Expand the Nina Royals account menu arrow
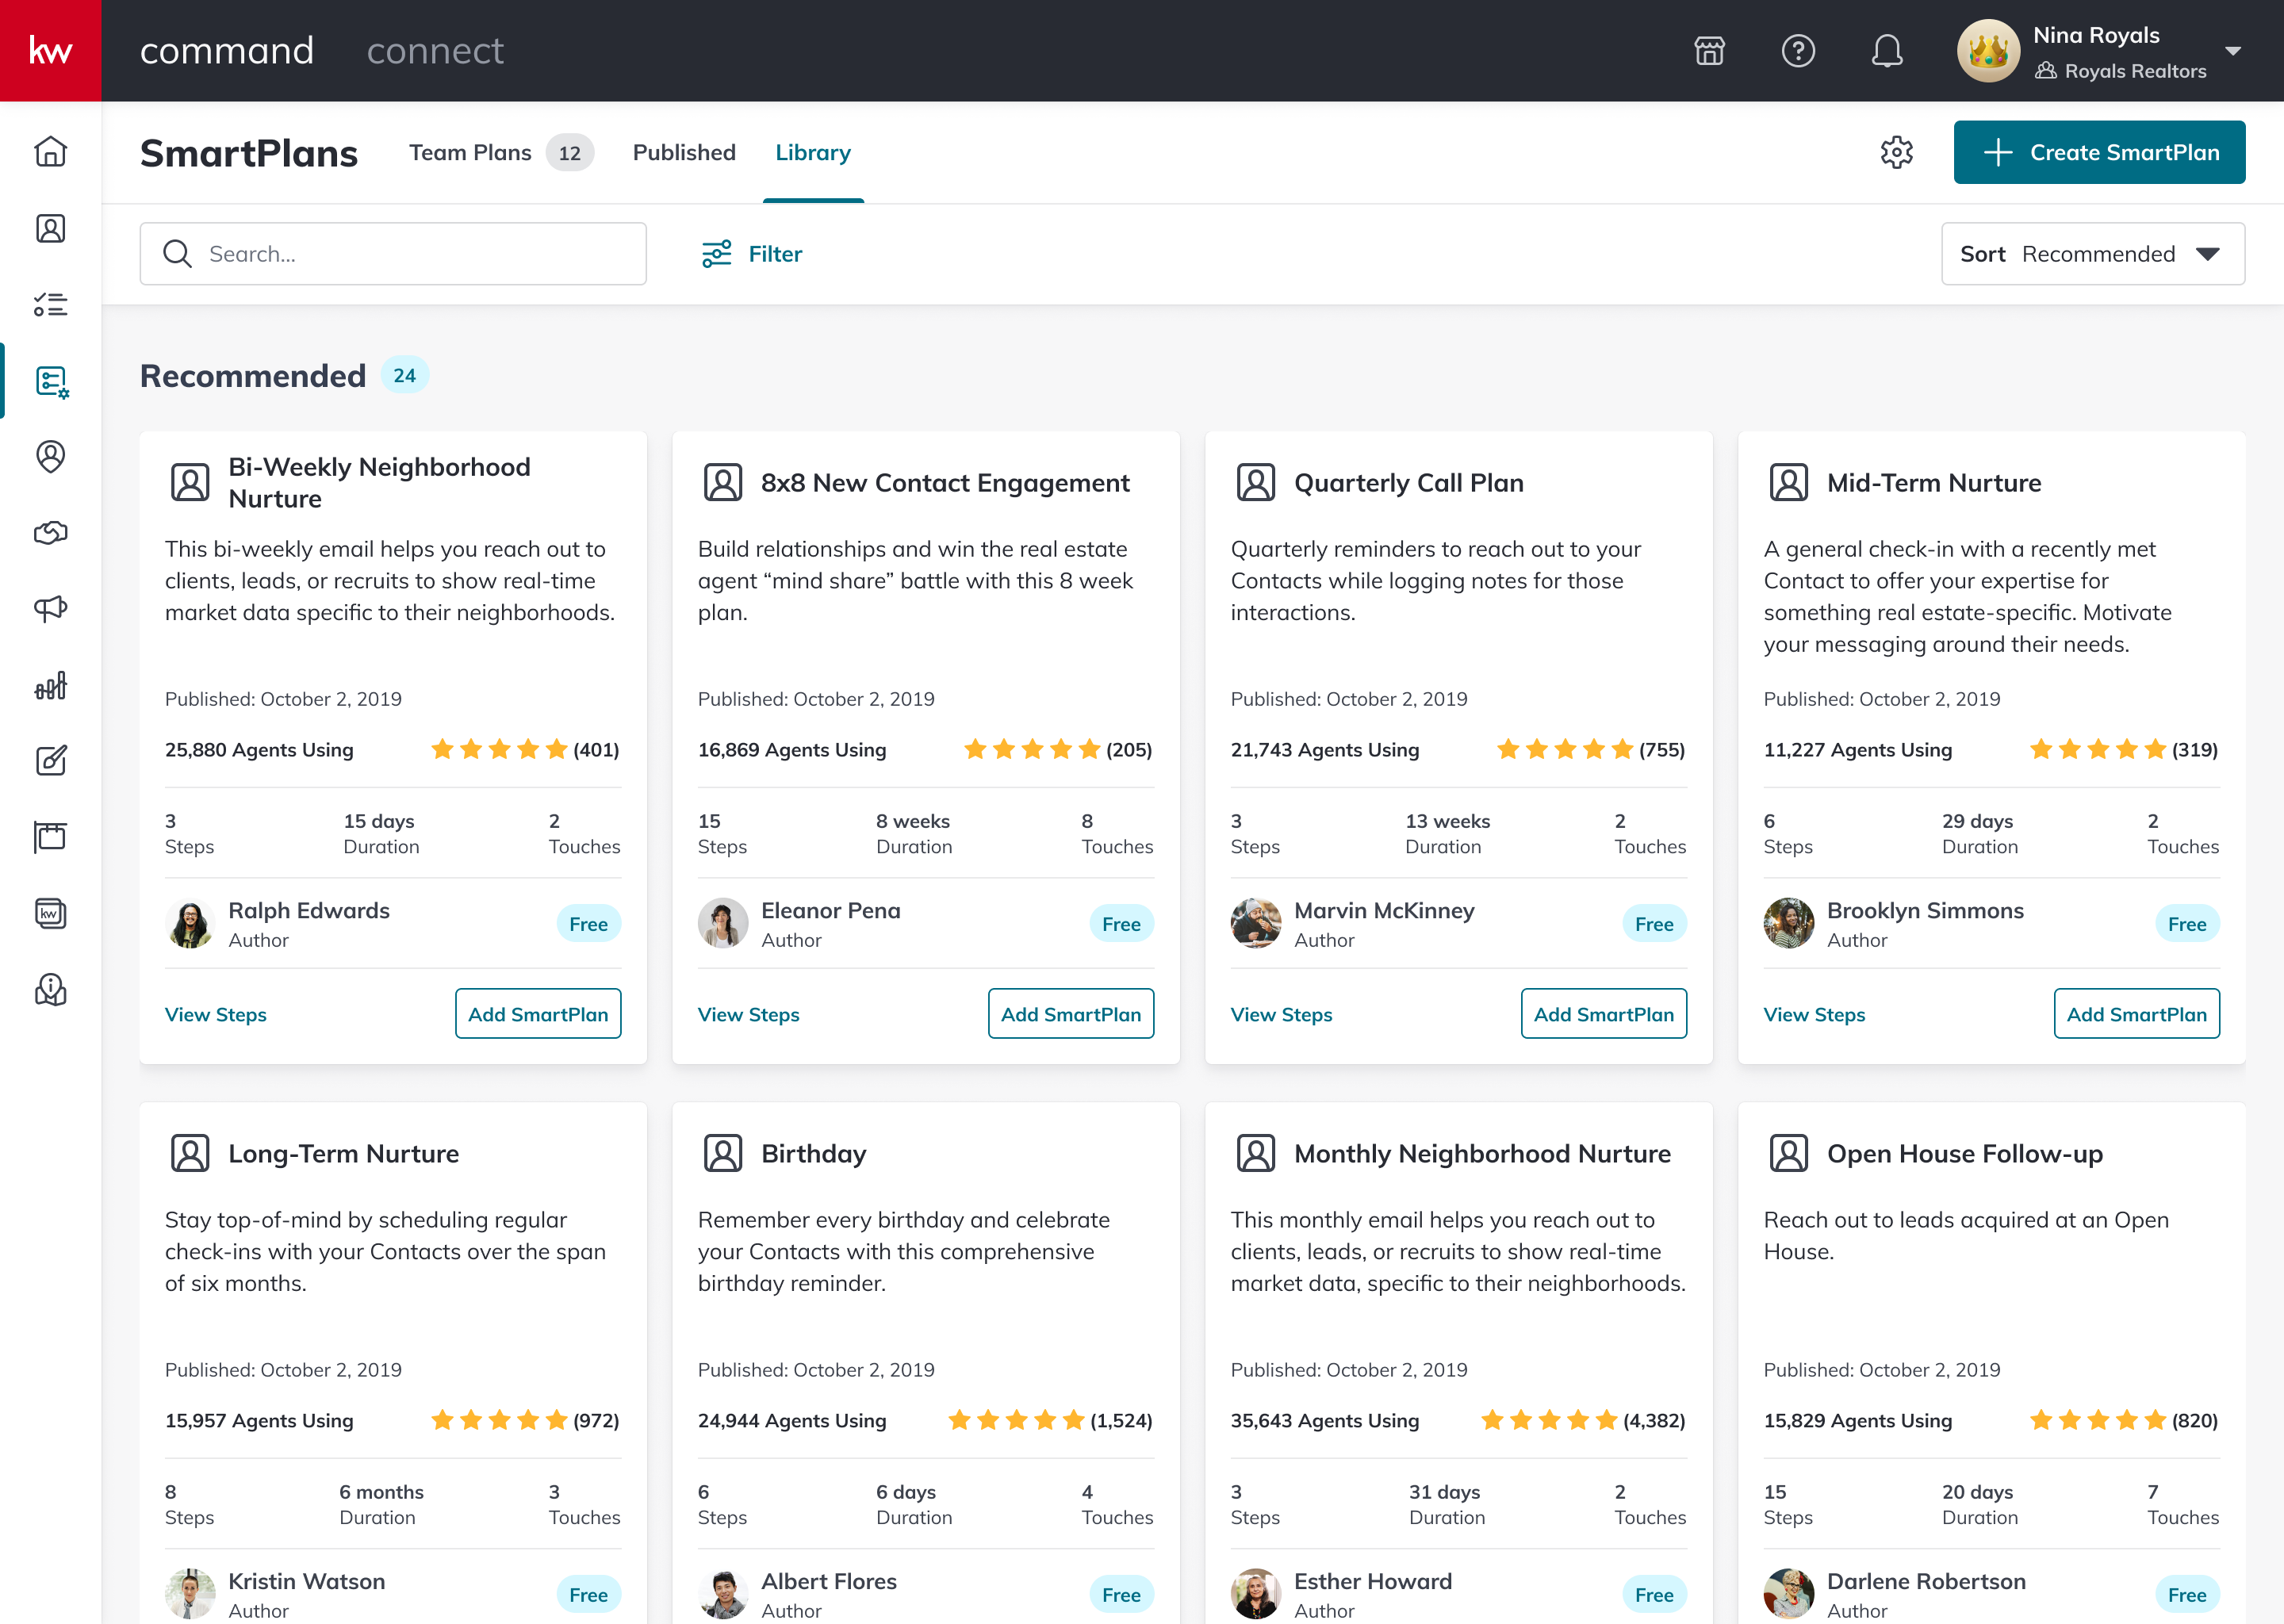2284x1624 pixels. click(2232, 51)
